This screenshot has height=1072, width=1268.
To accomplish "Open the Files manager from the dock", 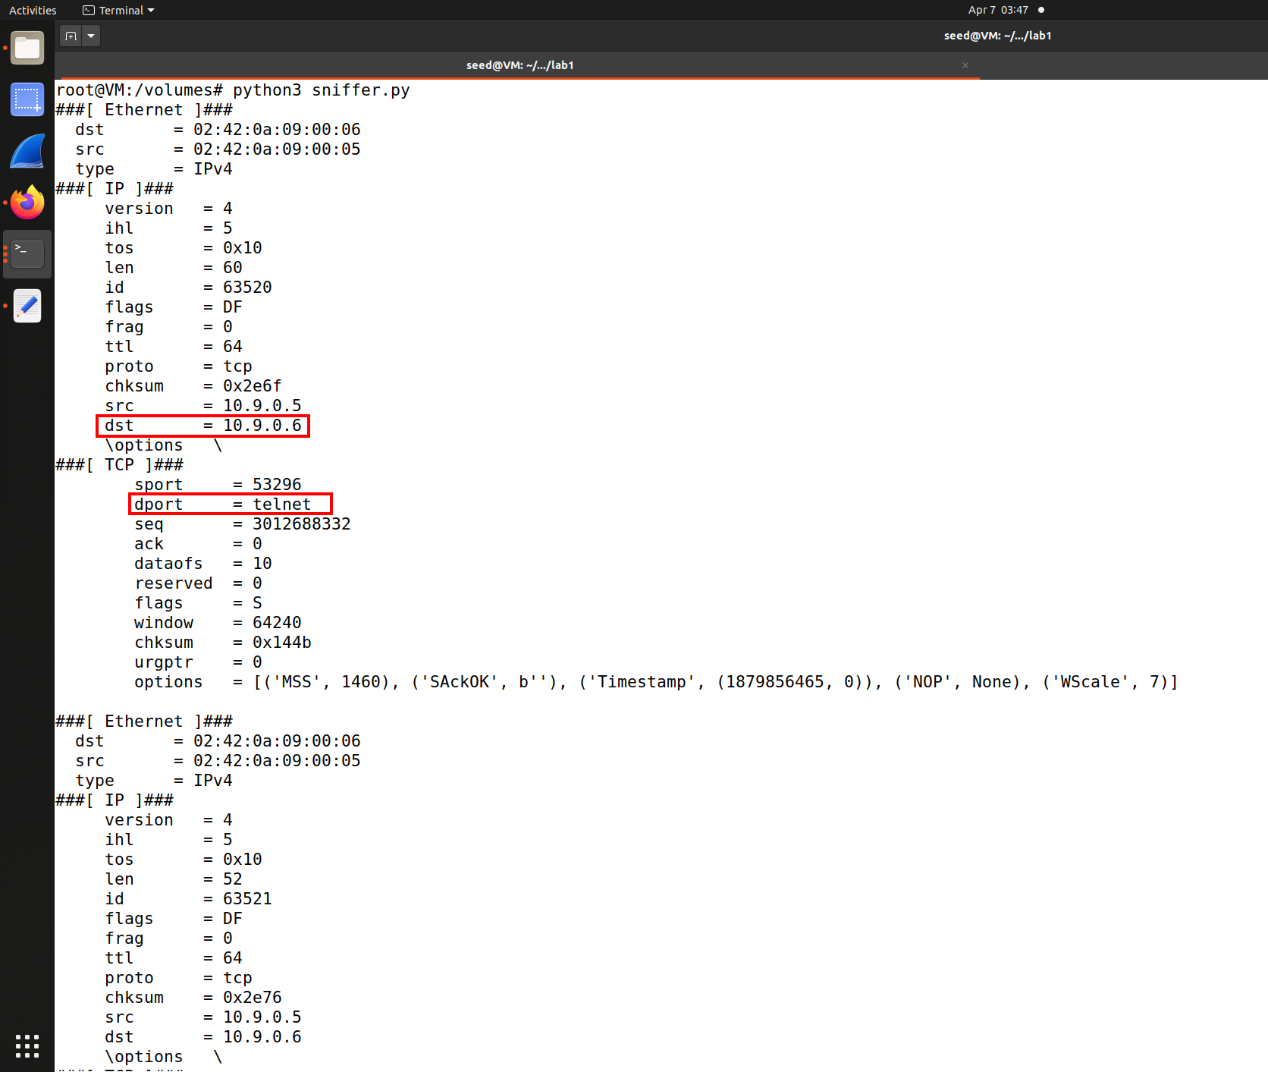I will 27,48.
